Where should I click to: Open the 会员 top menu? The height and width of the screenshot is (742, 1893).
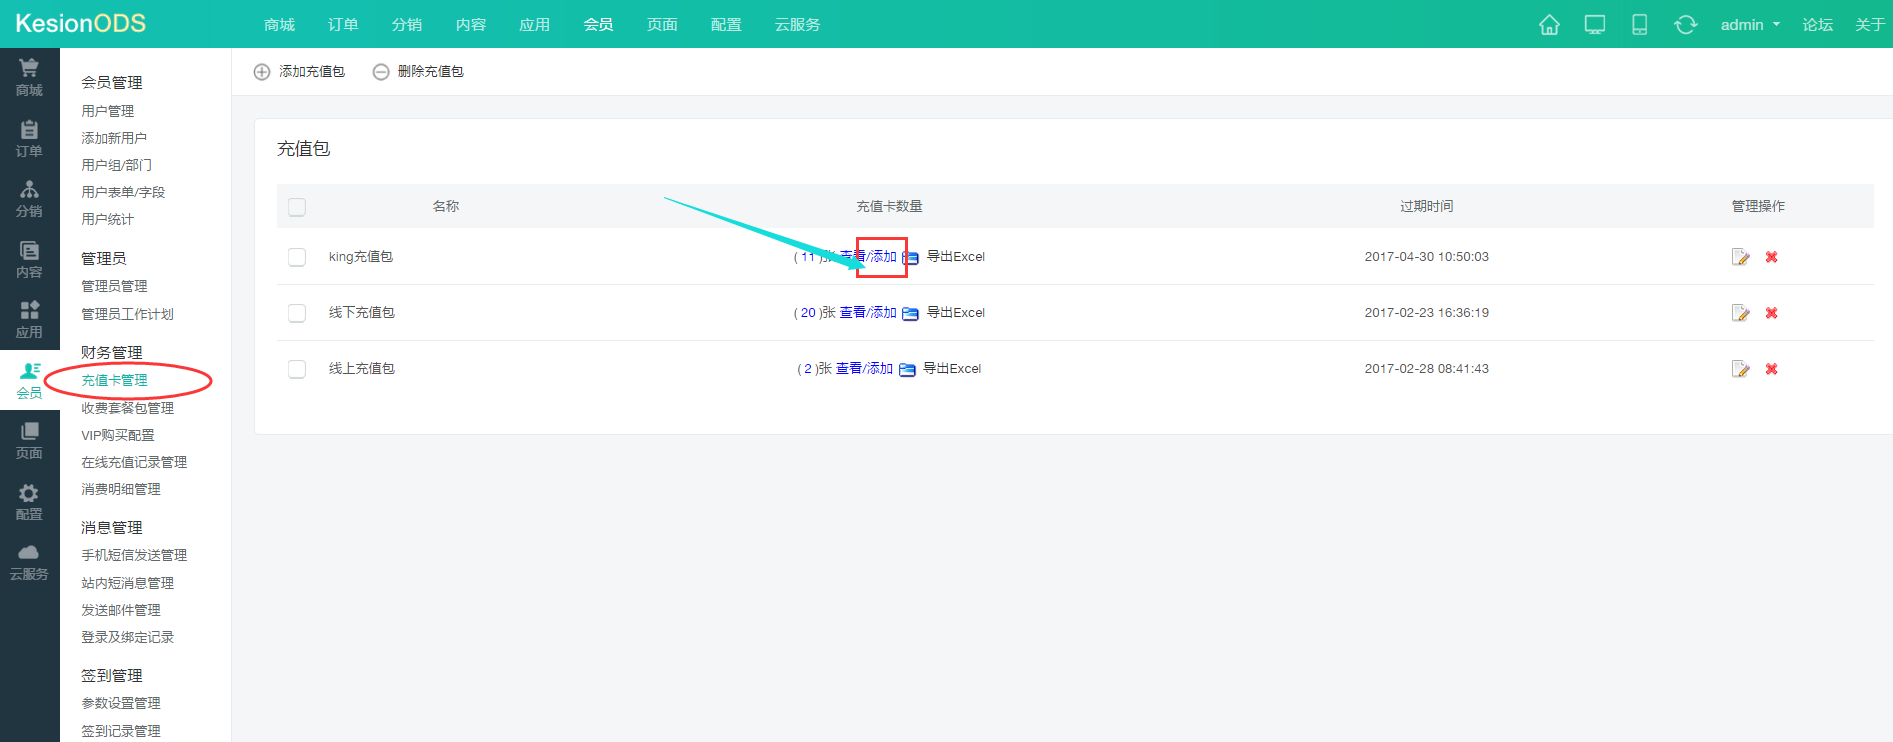pos(598,25)
